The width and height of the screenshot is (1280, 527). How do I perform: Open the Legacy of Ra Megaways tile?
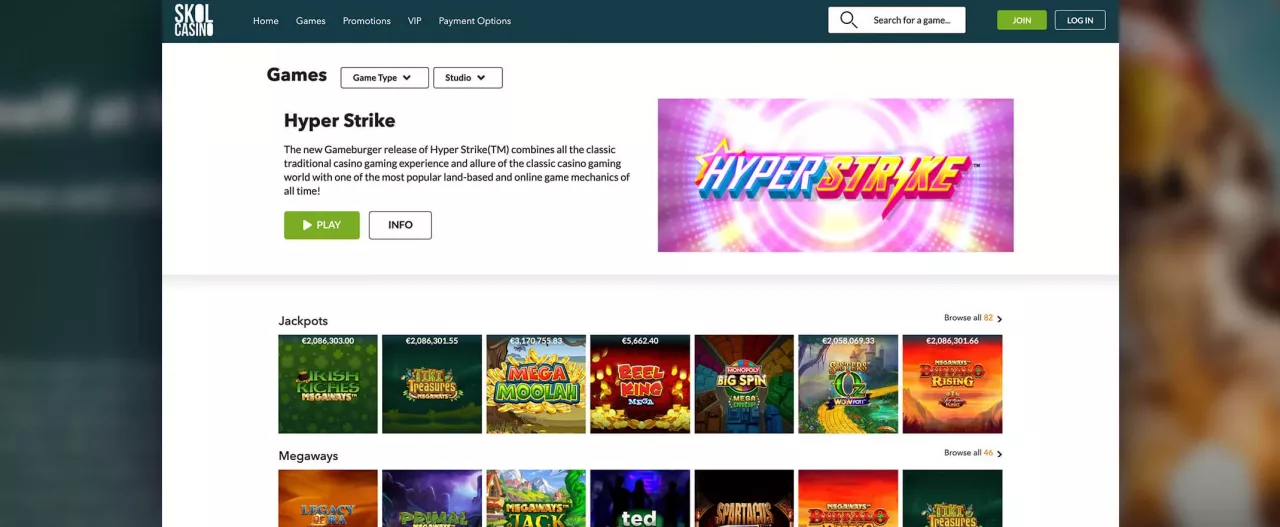[x=328, y=498]
